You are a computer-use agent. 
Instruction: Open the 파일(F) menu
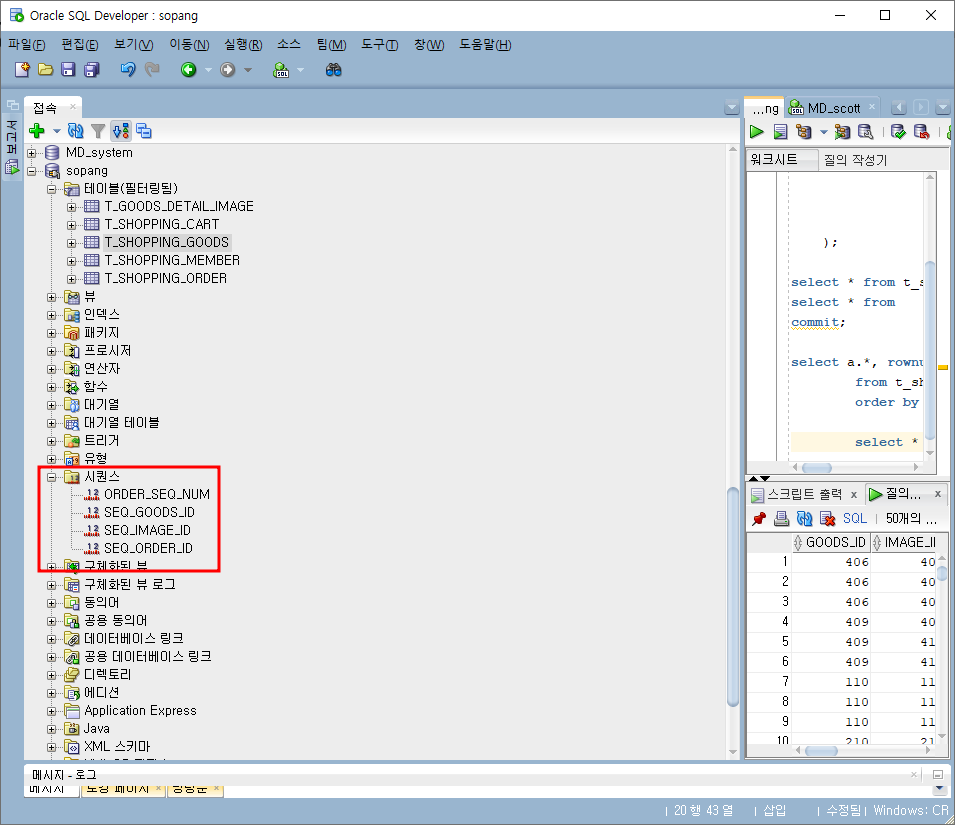tap(26, 44)
